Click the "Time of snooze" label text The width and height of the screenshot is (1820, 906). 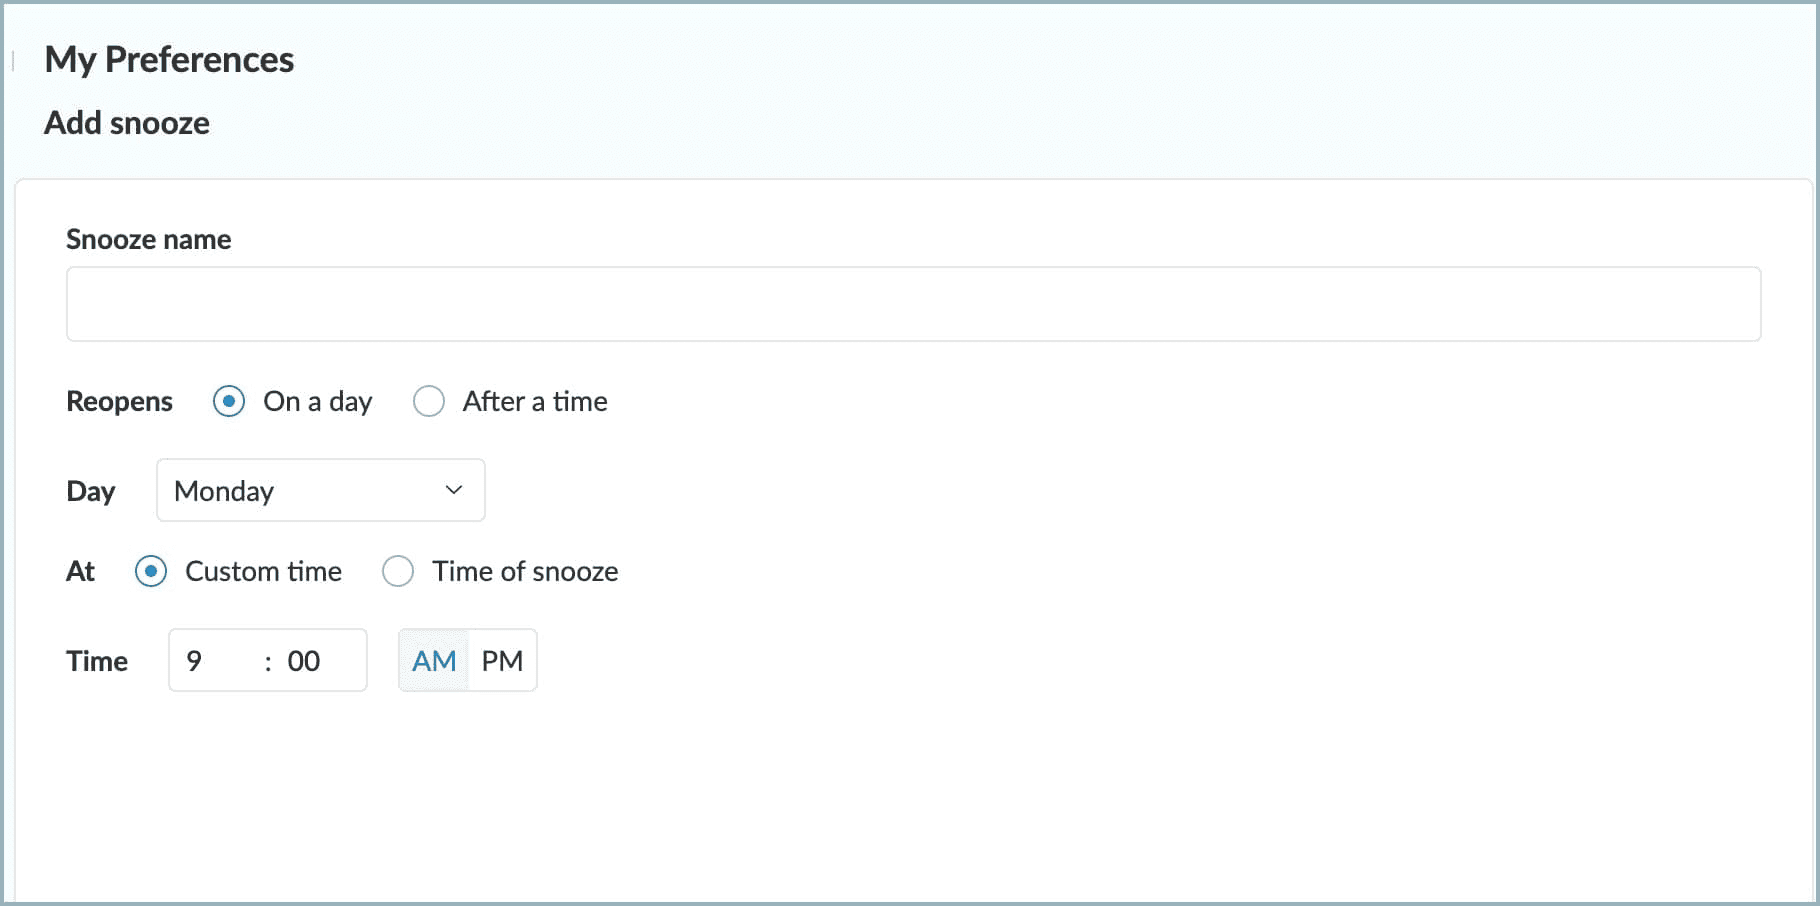click(x=525, y=571)
